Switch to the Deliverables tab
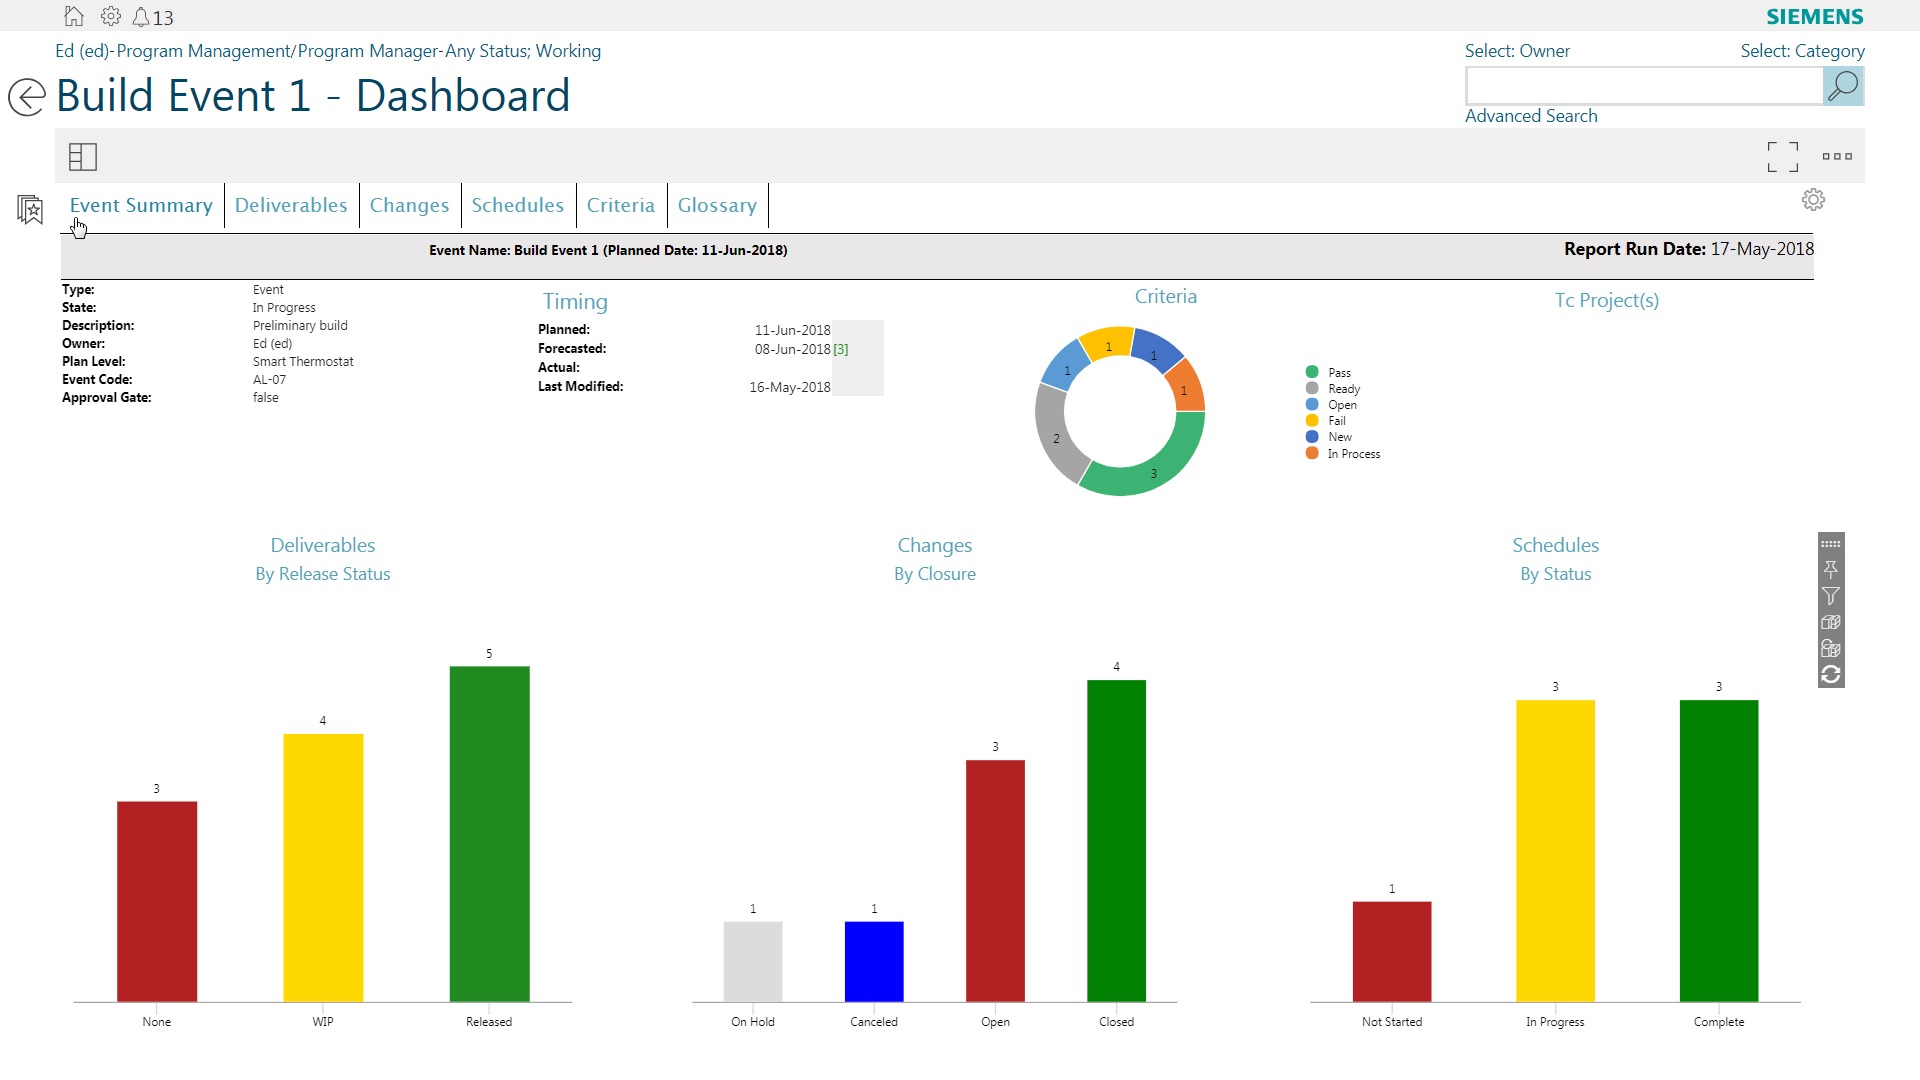This screenshot has width=1920, height=1080. [291, 205]
